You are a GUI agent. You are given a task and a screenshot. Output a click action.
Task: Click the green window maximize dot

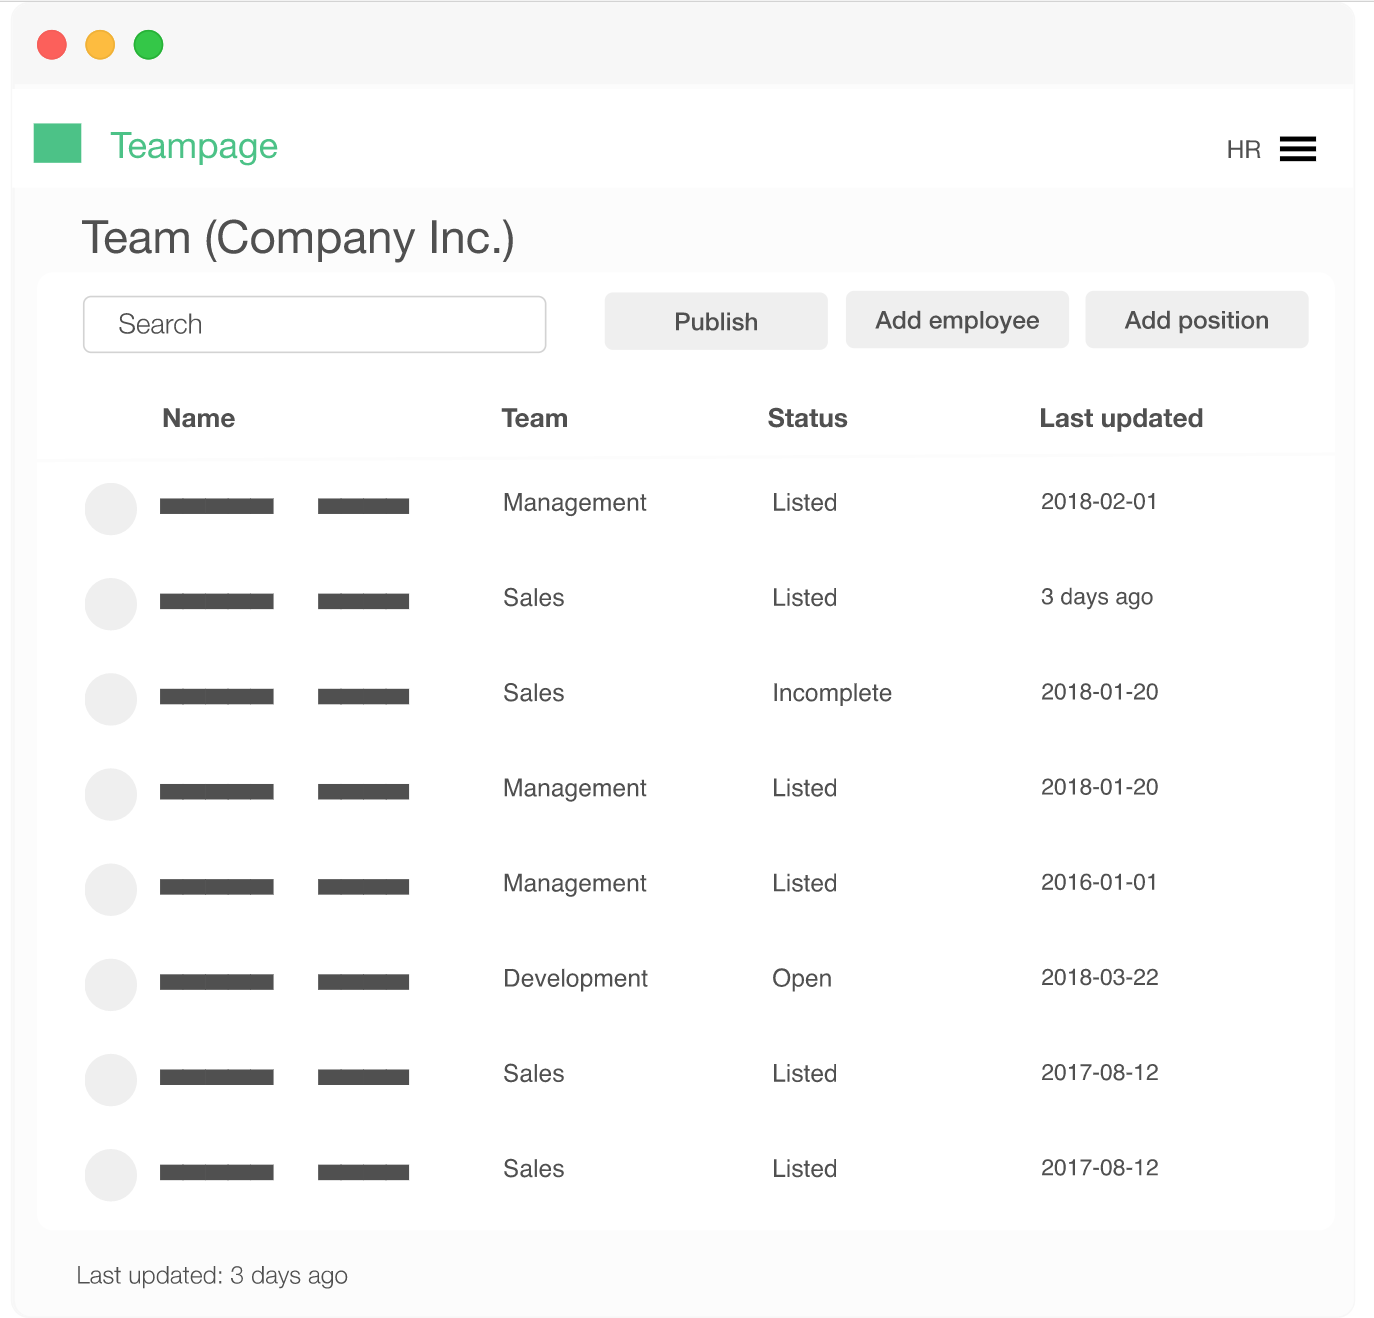[x=148, y=45]
